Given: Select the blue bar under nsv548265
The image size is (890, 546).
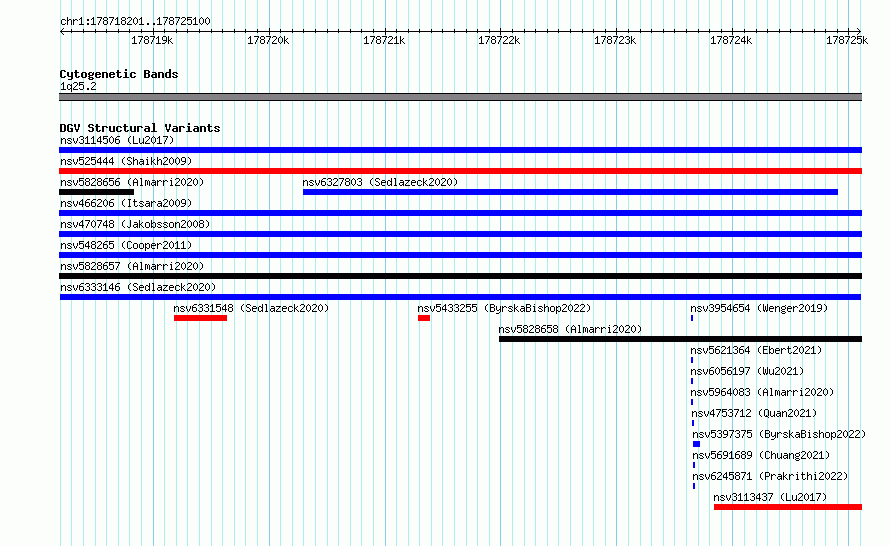Looking at the screenshot, I should coord(460,255).
